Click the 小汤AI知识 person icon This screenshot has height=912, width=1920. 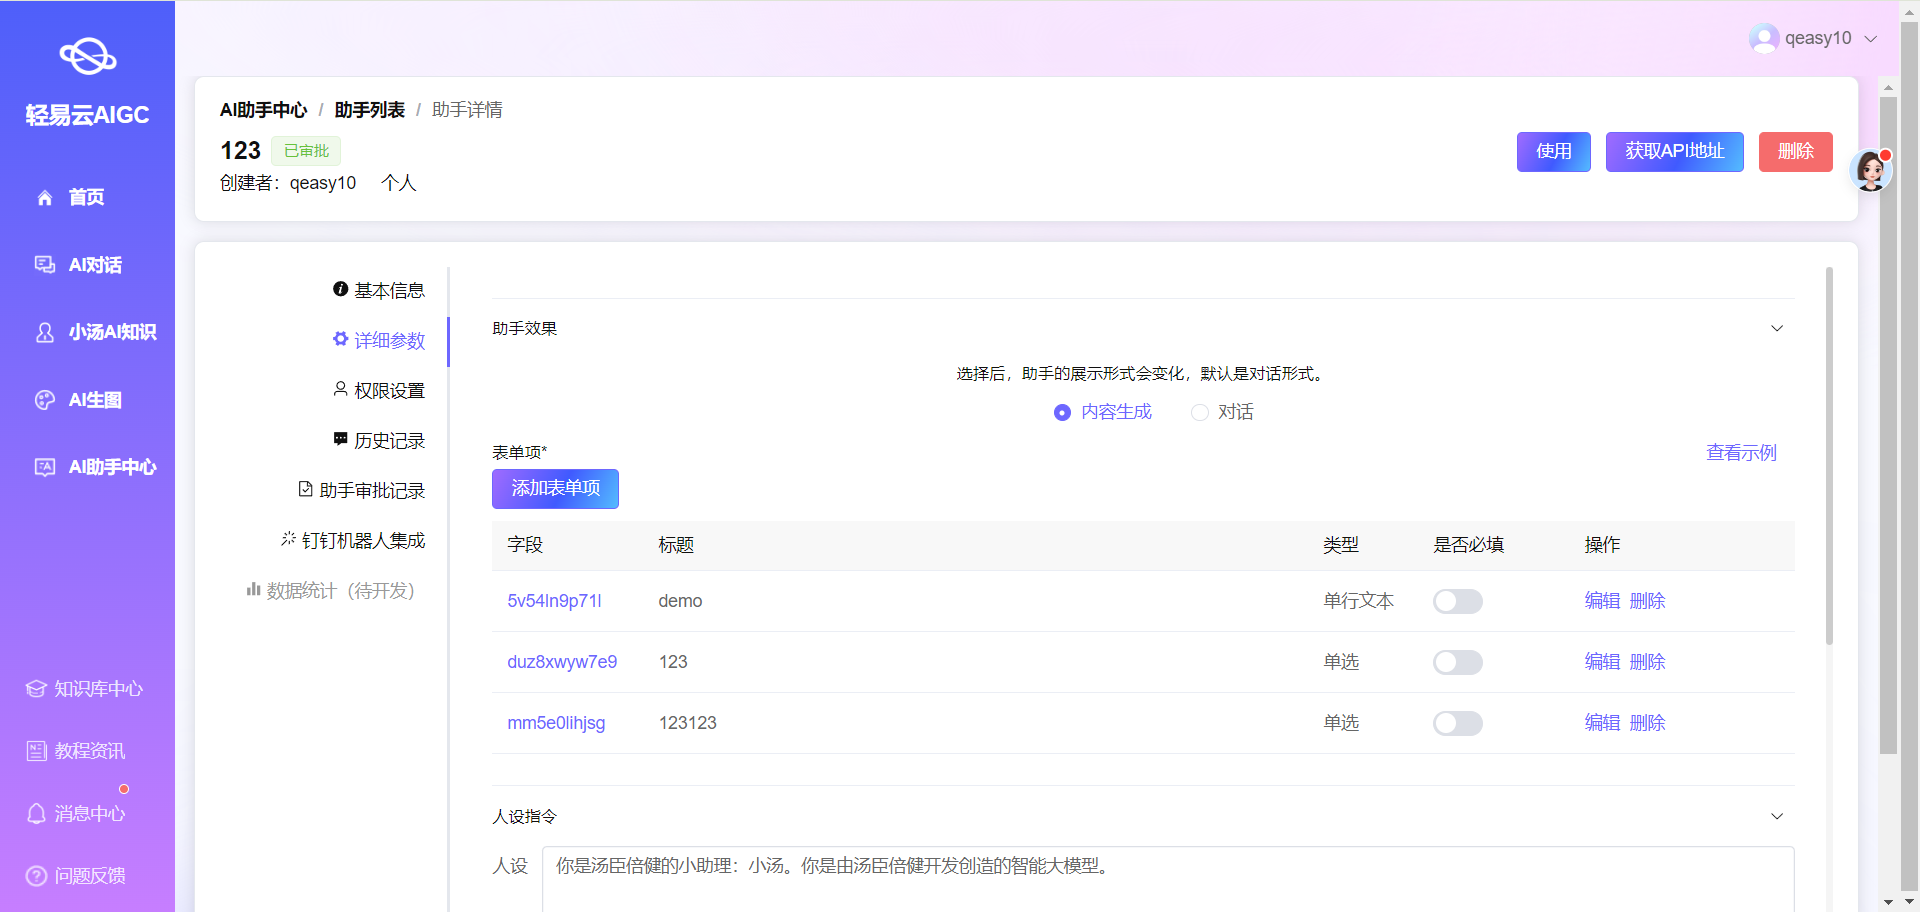[x=45, y=332]
